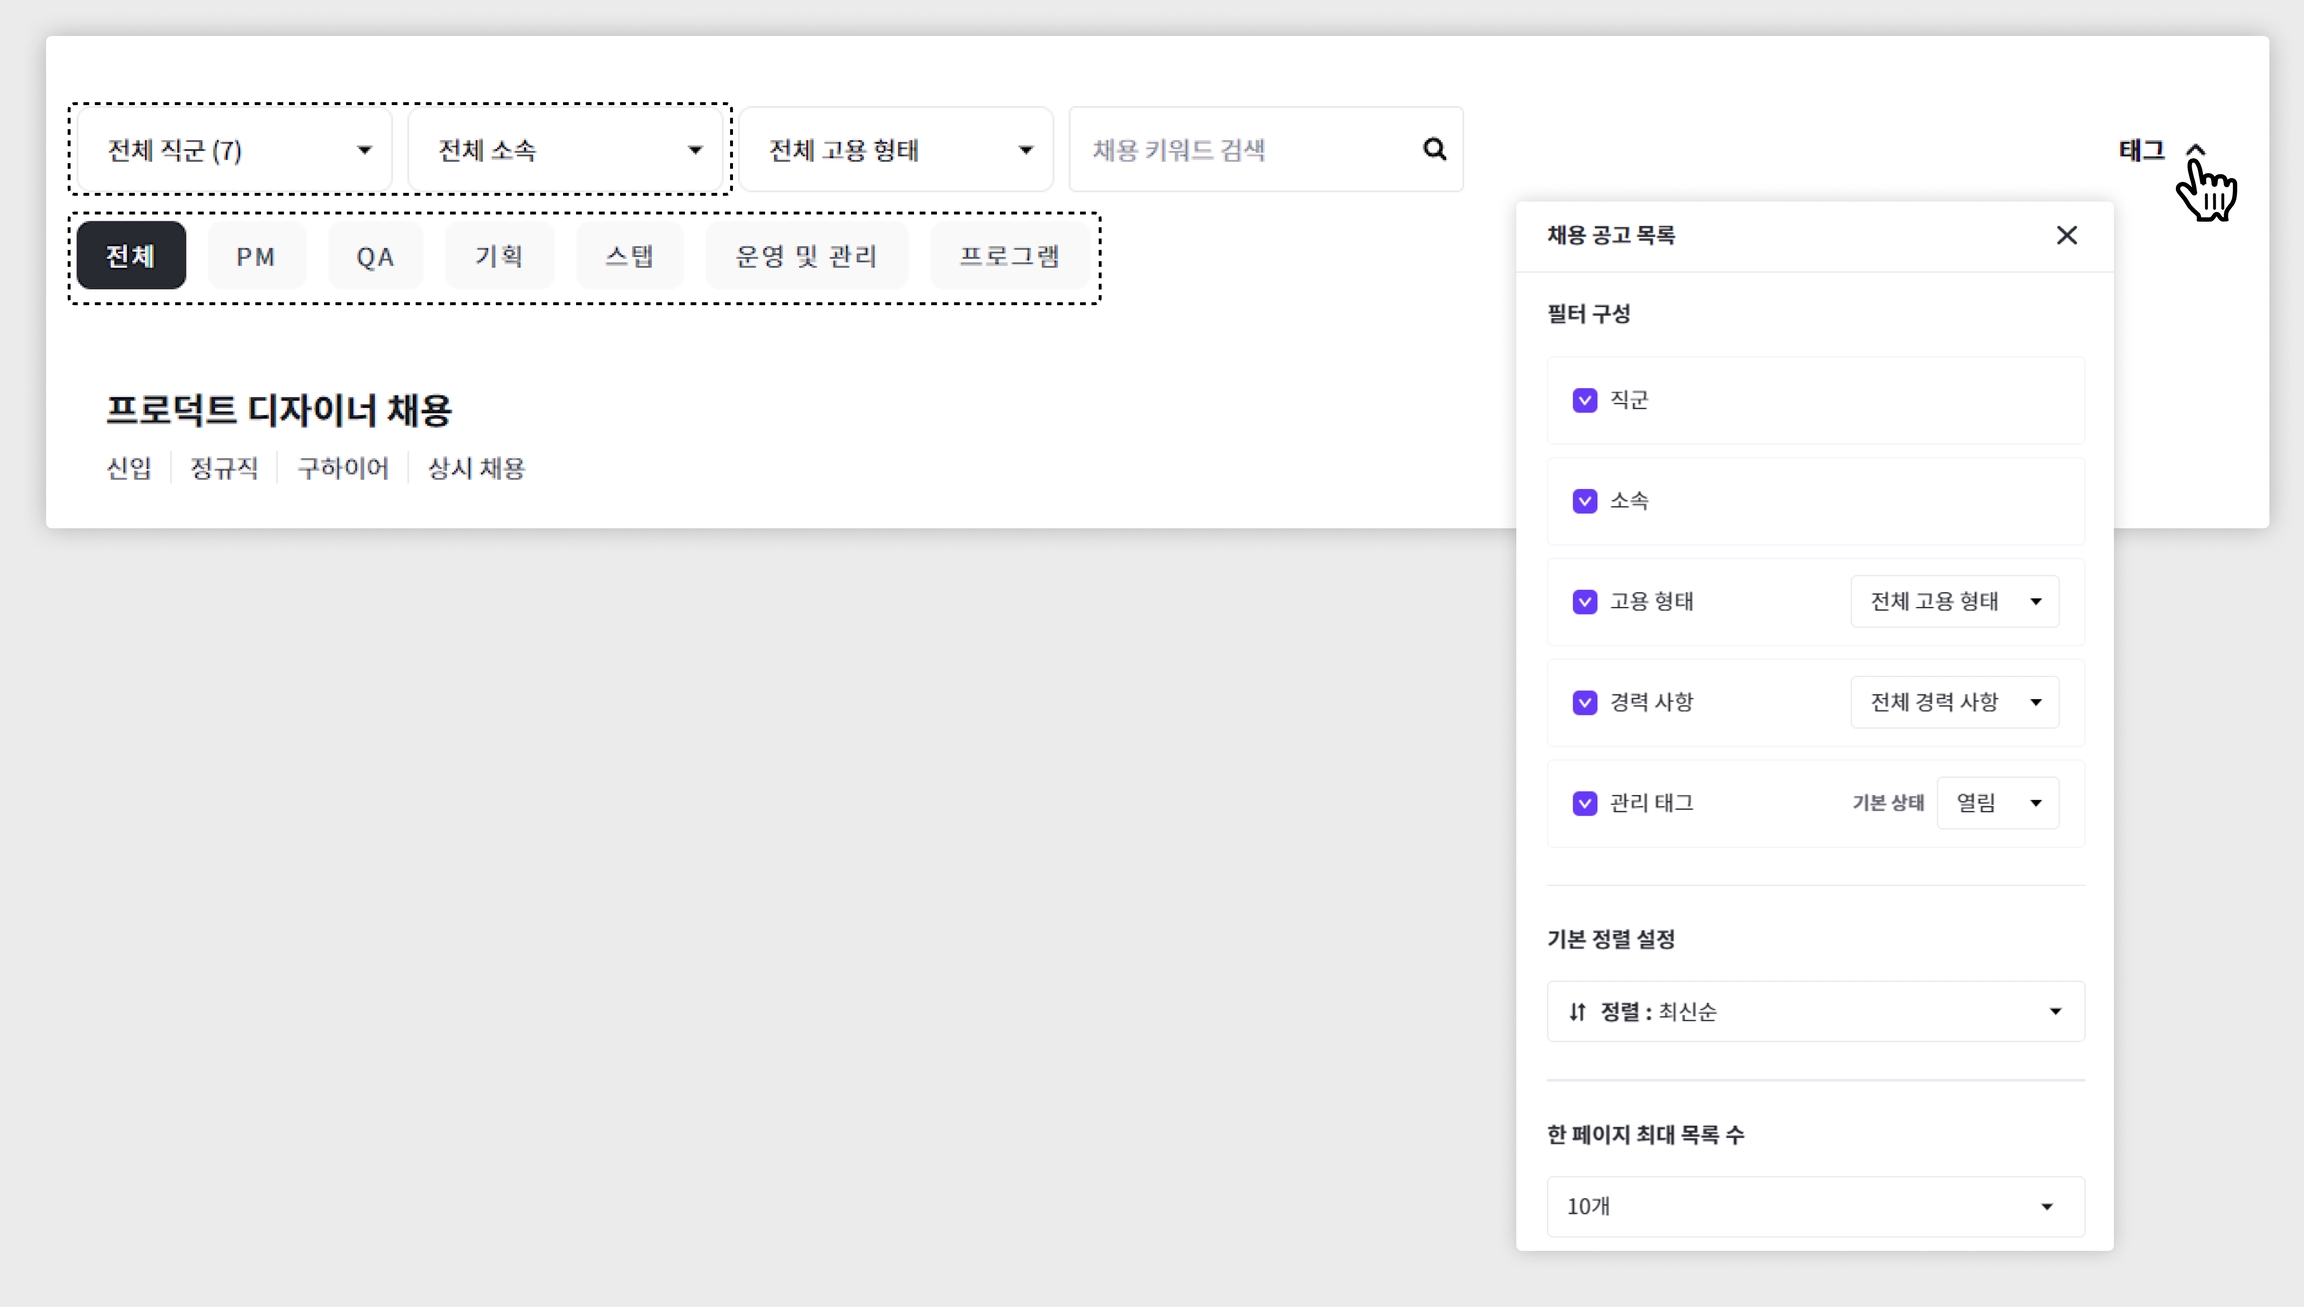Toggle the 경력 사항 checkbox
The width and height of the screenshot is (2304, 1307).
tap(1584, 703)
